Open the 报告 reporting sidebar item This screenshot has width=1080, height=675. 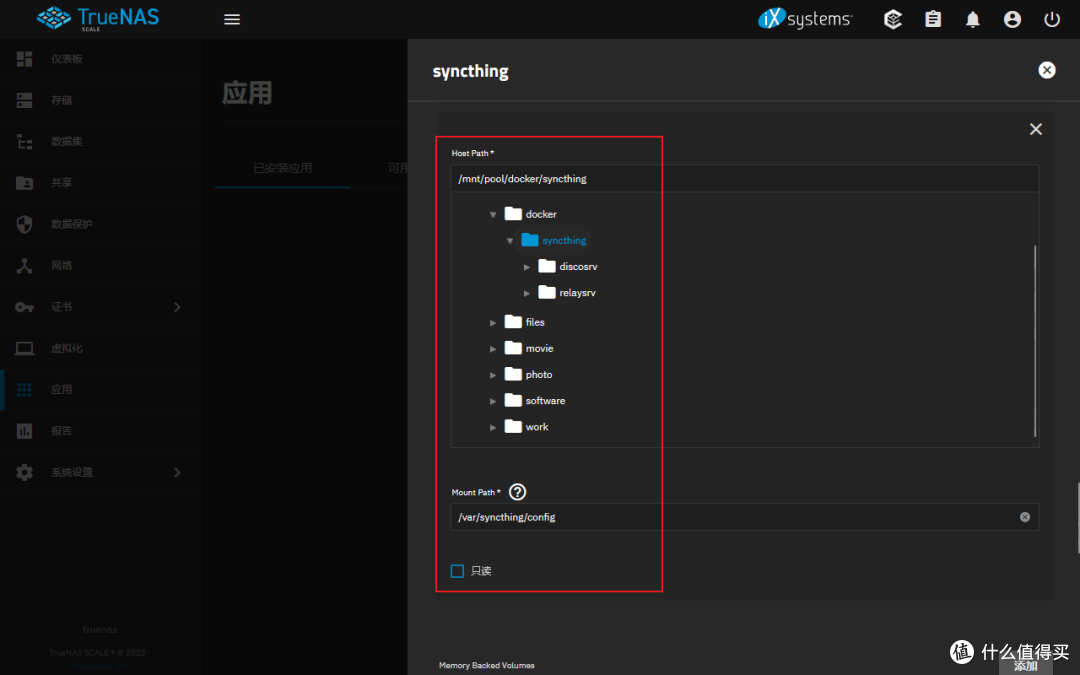tap(100, 430)
